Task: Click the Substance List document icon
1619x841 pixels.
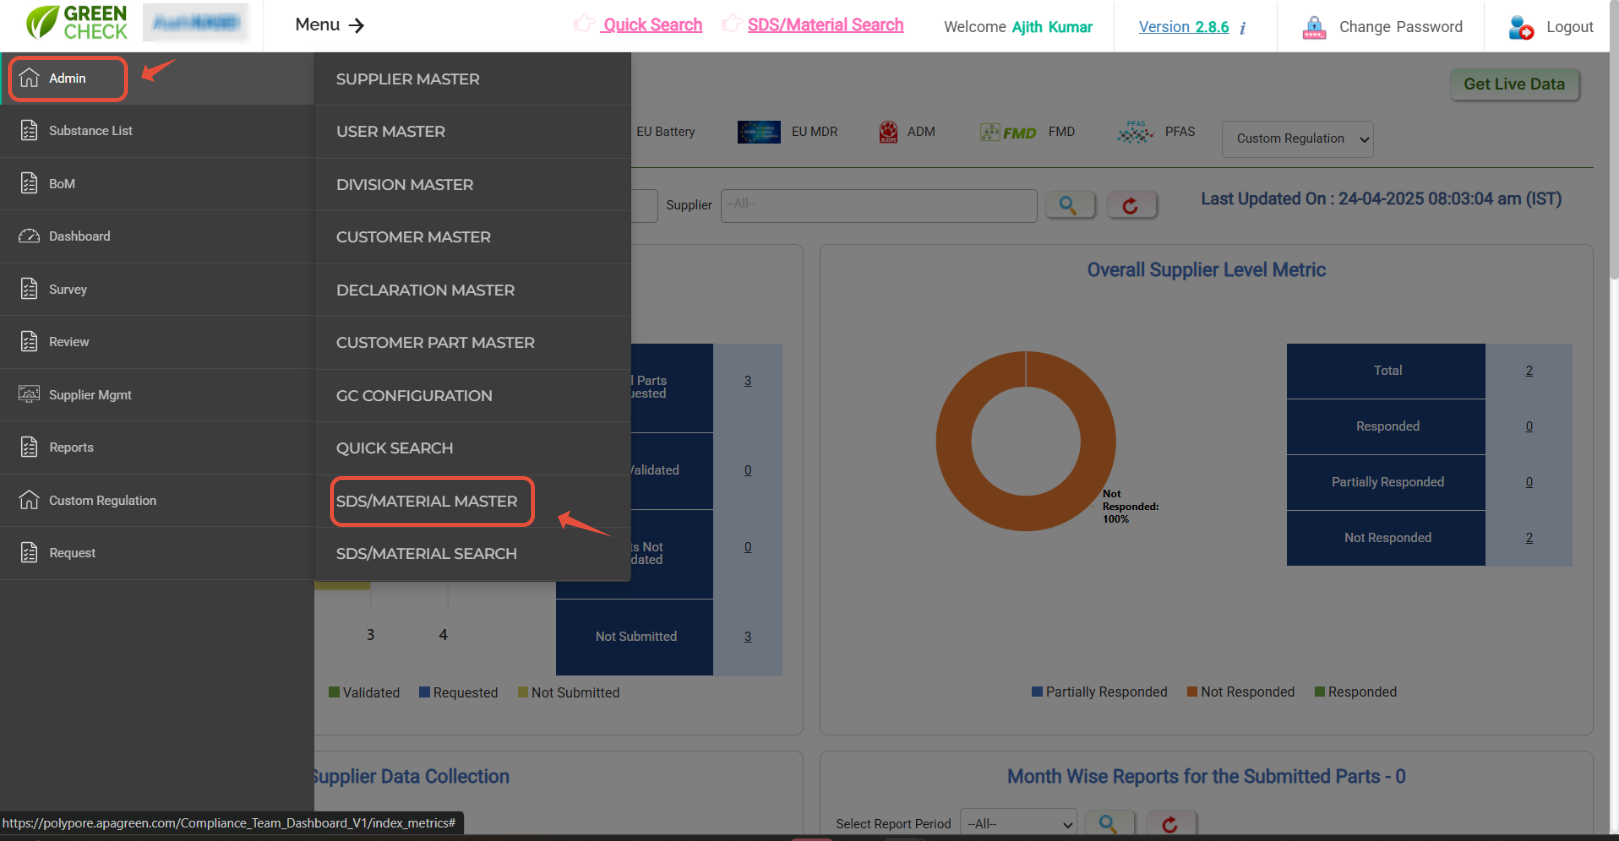Action: (x=29, y=130)
